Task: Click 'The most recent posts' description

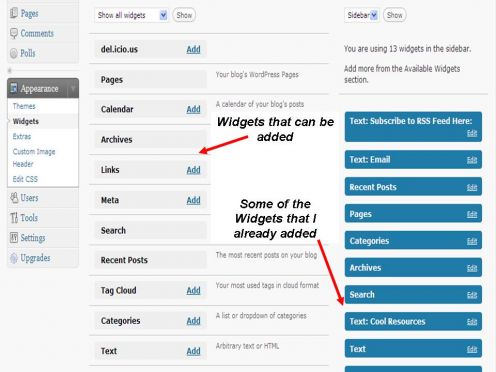Action: point(266,255)
